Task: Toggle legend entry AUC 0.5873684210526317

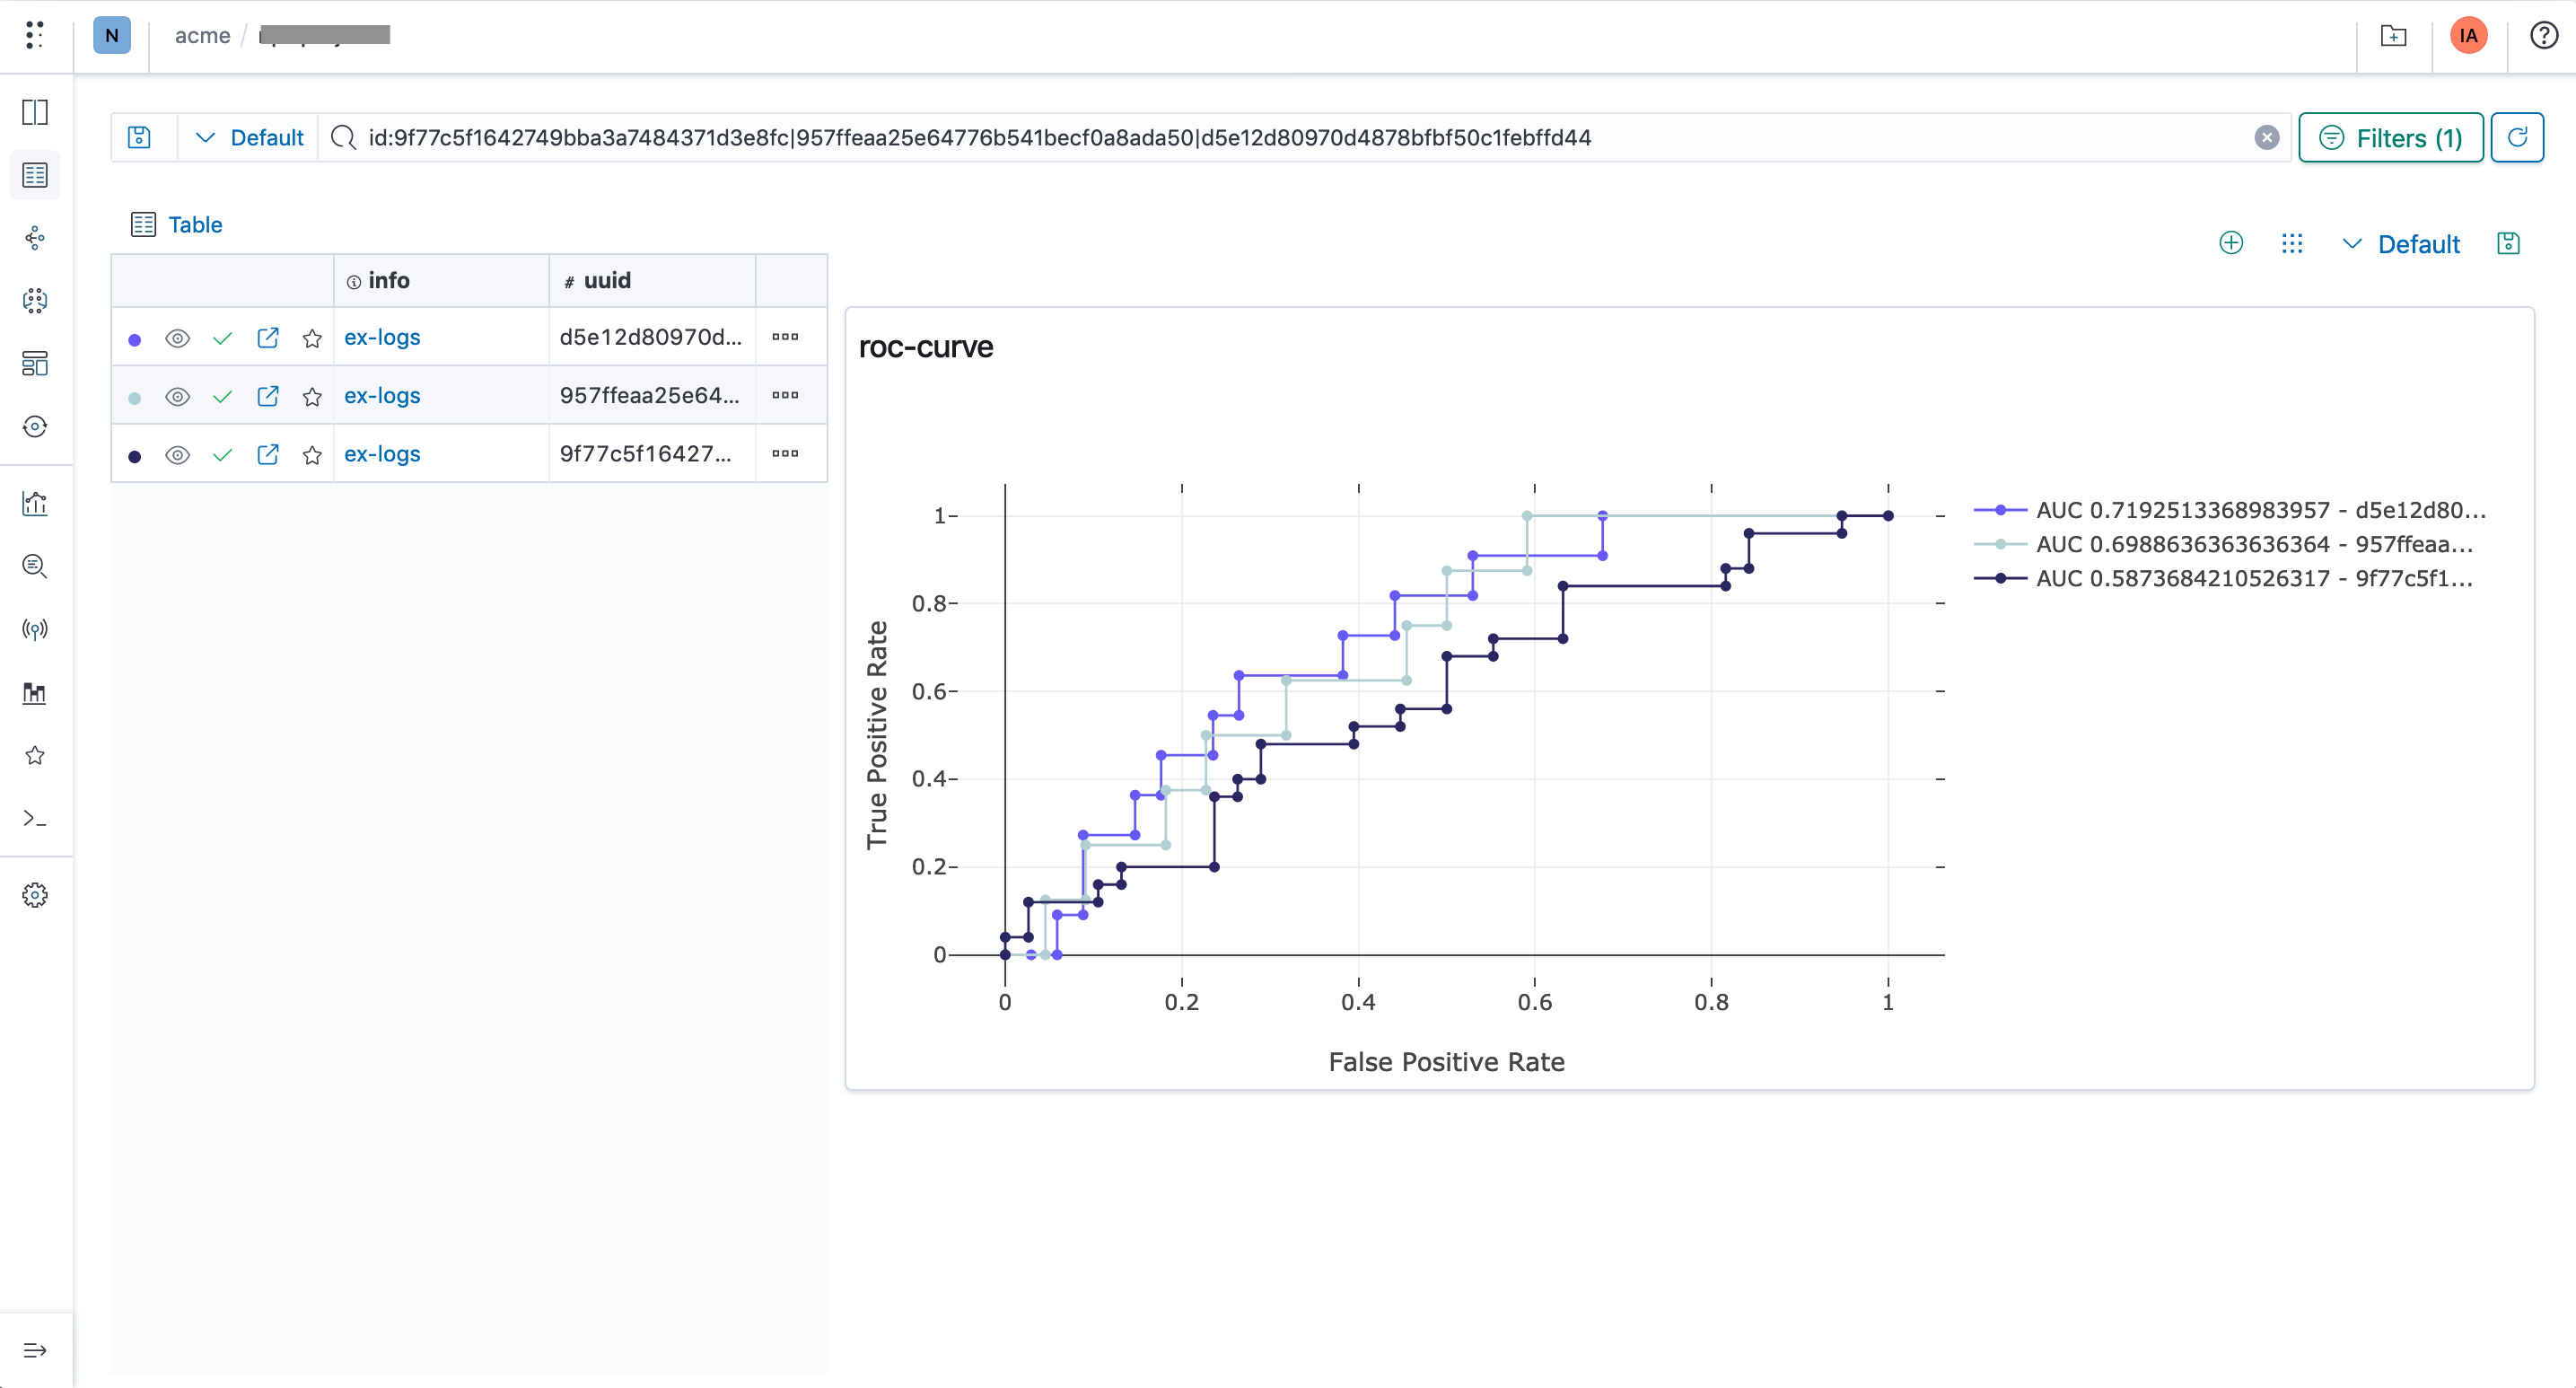Action: pos(2225,578)
